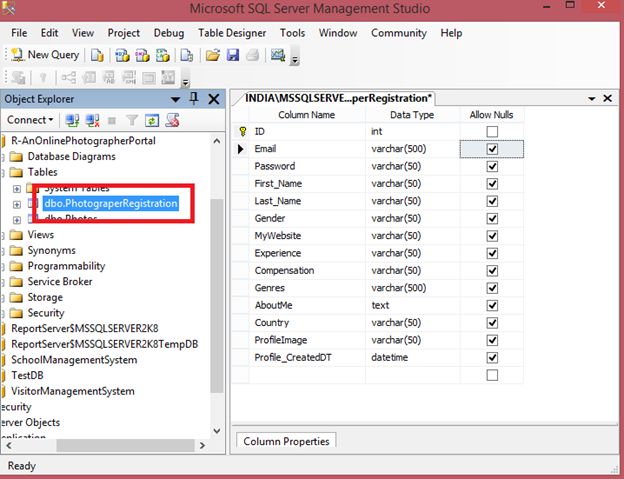Viewport: 624px width, 479px height.
Task: Open the Activity Monitor icon
Action: pyautogui.click(x=278, y=55)
